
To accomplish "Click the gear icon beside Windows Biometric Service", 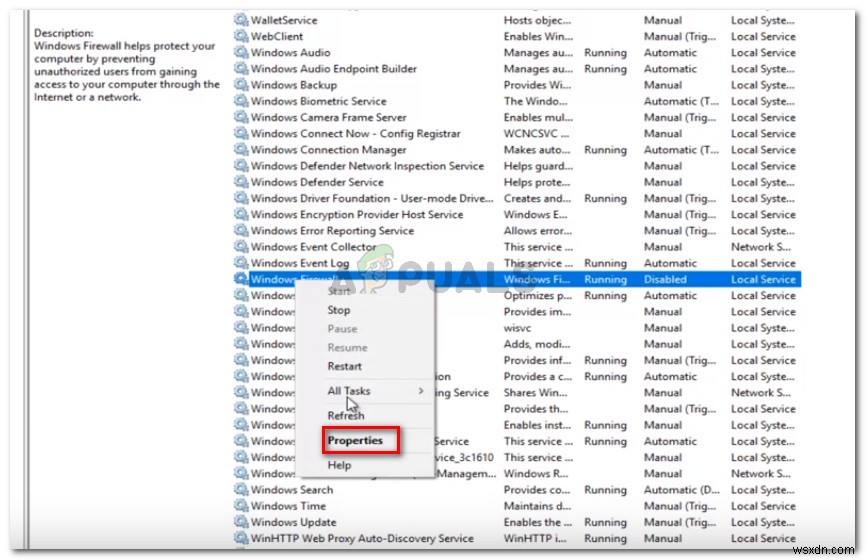I will point(241,101).
